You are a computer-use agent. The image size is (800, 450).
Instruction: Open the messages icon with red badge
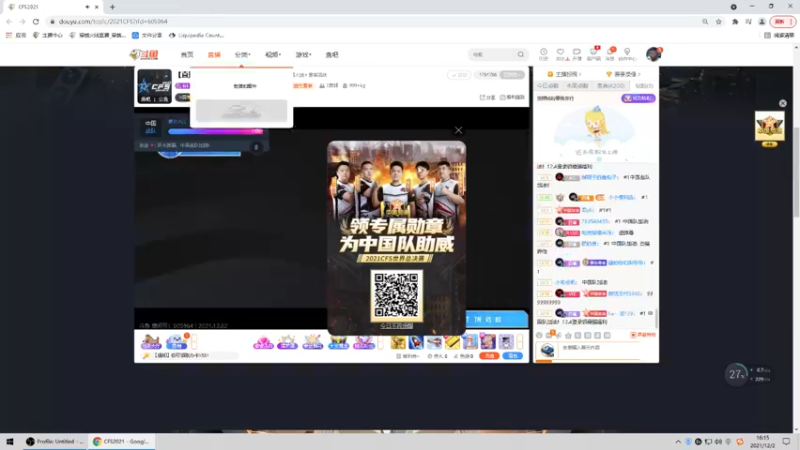(610, 54)
